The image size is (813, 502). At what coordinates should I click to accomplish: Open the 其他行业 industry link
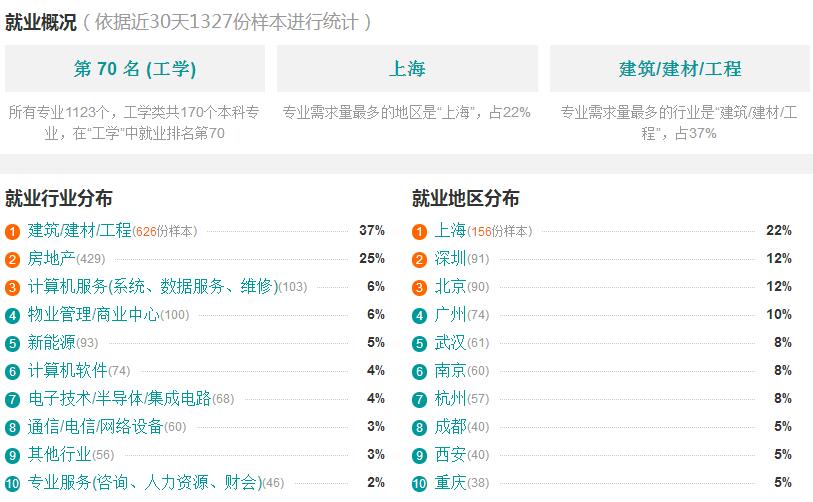coord(60,455)
